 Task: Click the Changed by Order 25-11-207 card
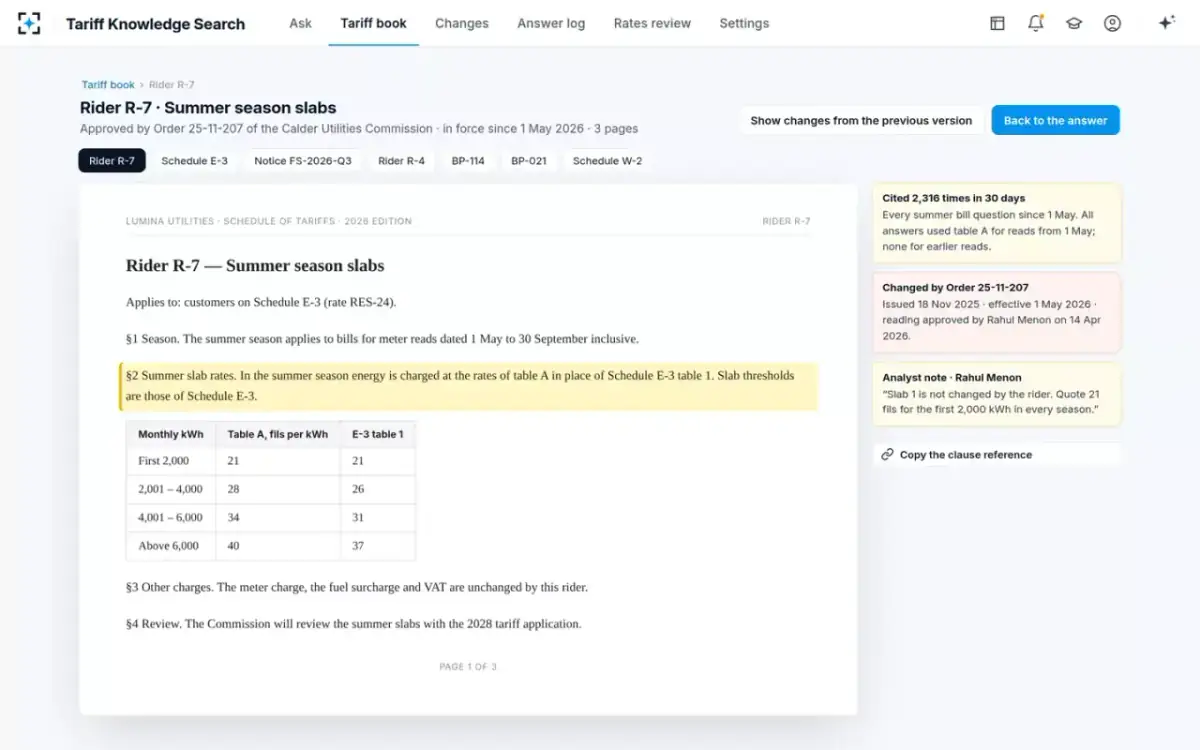point(996,312)
